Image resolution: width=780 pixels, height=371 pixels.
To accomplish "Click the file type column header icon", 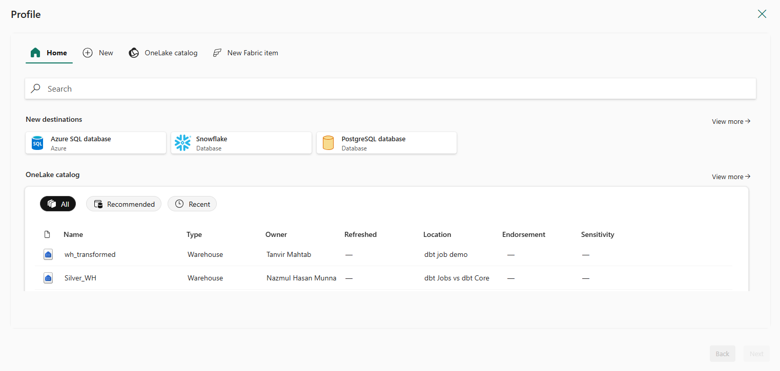I will coord(47,234).
